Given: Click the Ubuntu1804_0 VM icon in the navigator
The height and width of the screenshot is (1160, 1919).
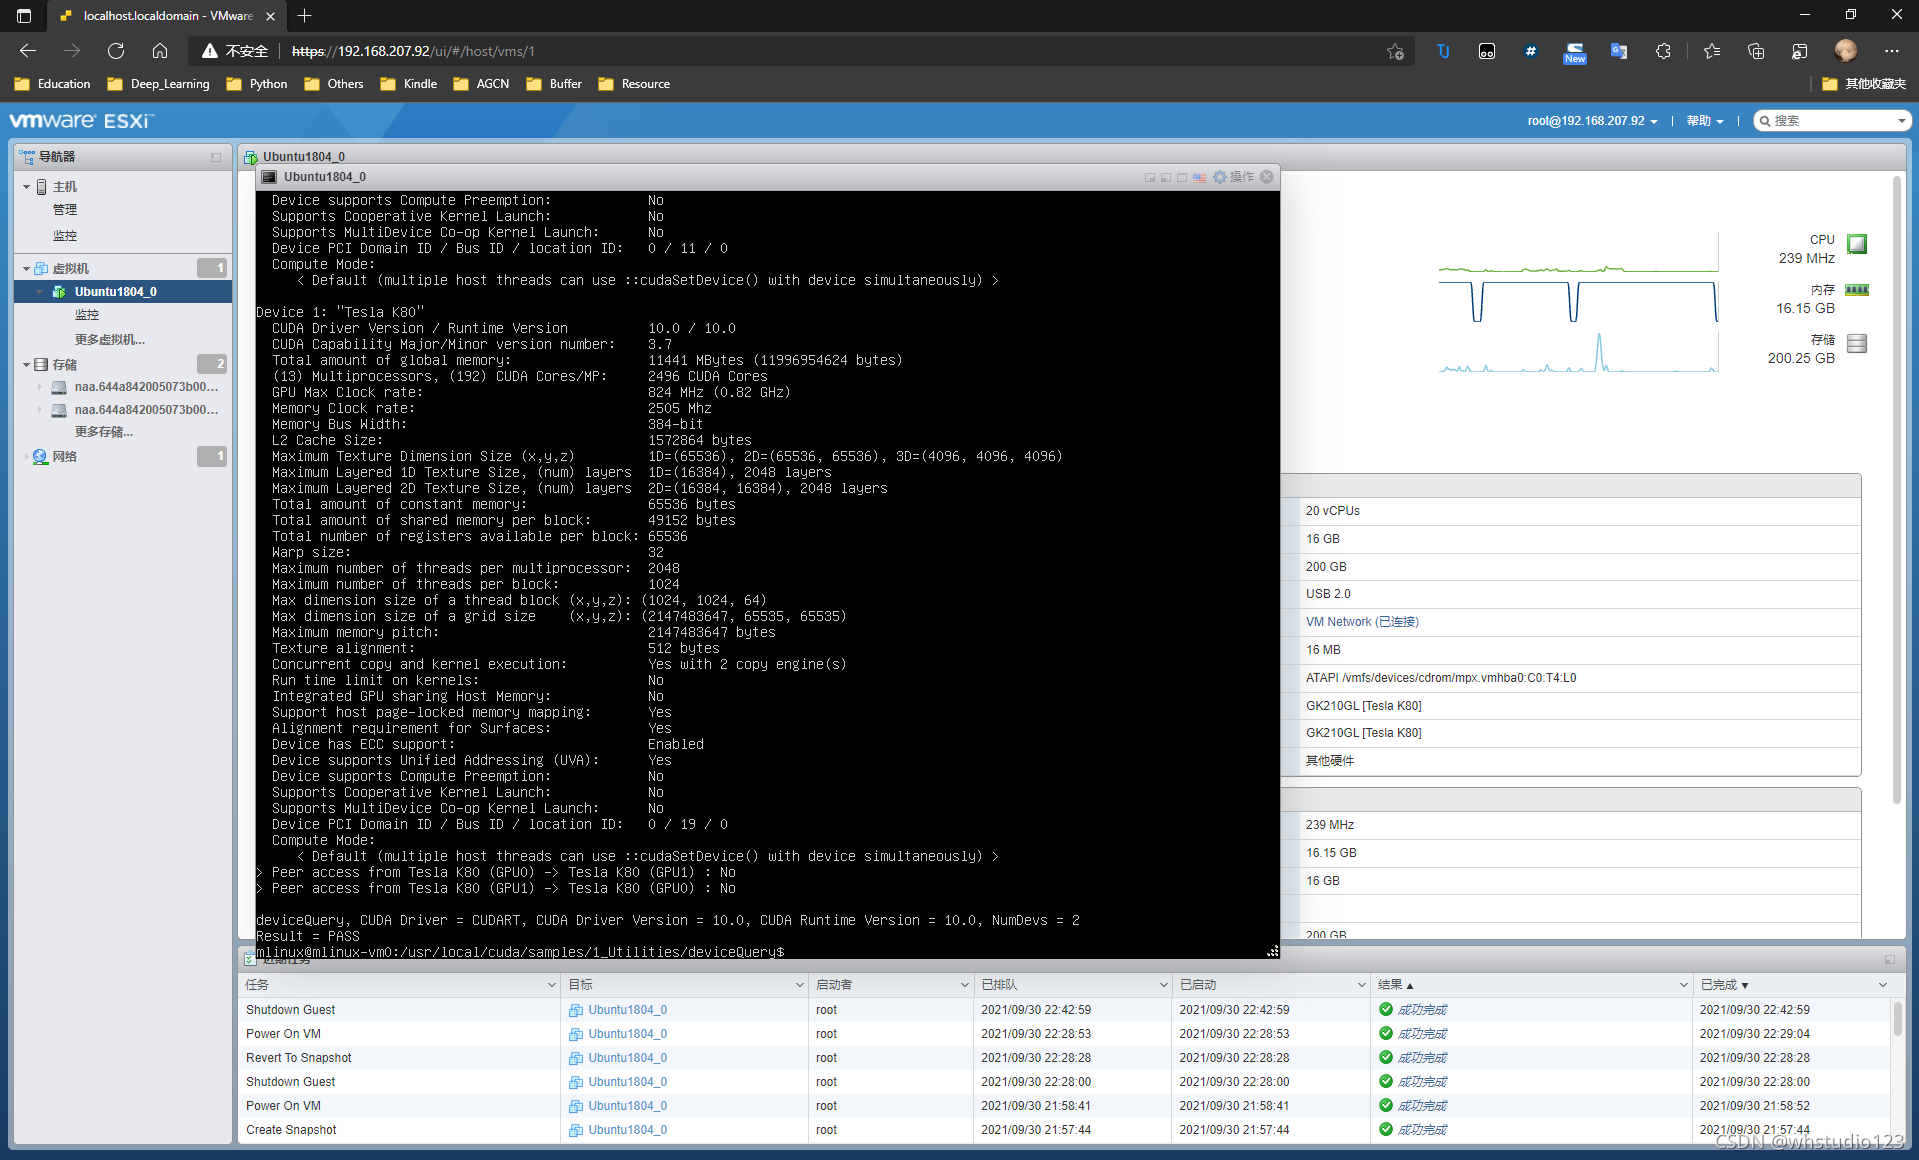Looking at the screenshot, I should [59, 292].
